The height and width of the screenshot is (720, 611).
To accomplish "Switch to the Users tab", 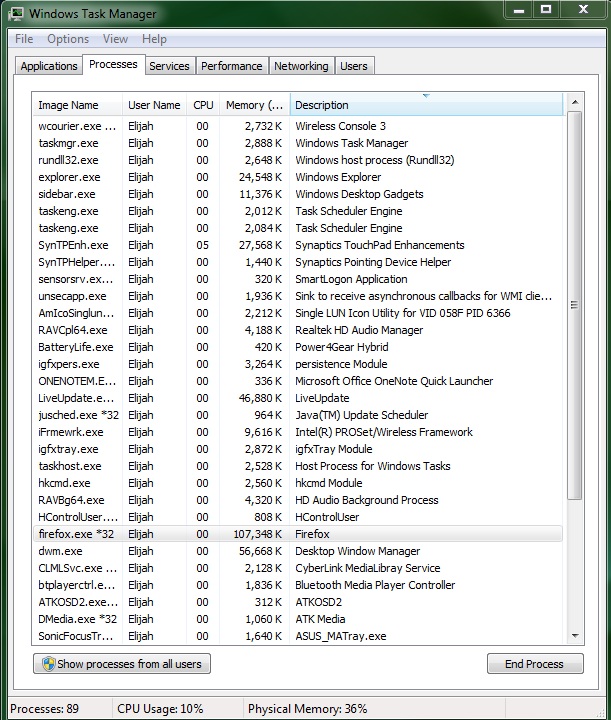I will pos(354,66).
